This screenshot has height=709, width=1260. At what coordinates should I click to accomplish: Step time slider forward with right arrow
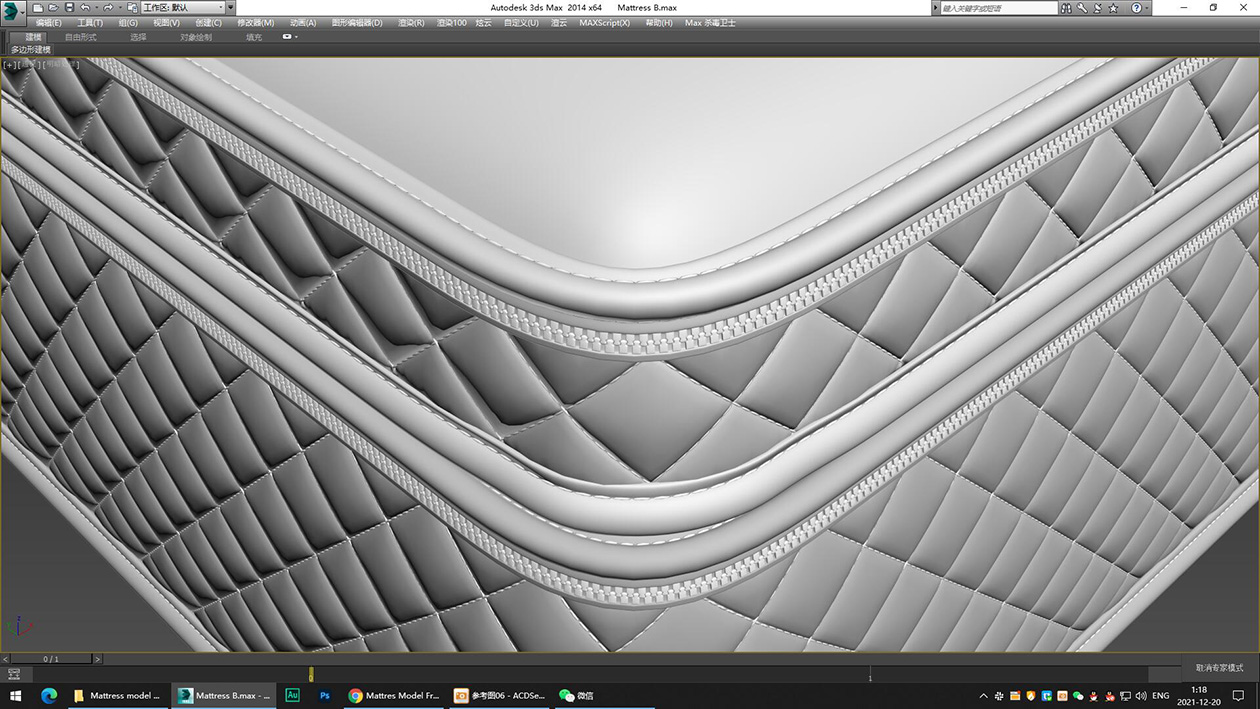98,659
